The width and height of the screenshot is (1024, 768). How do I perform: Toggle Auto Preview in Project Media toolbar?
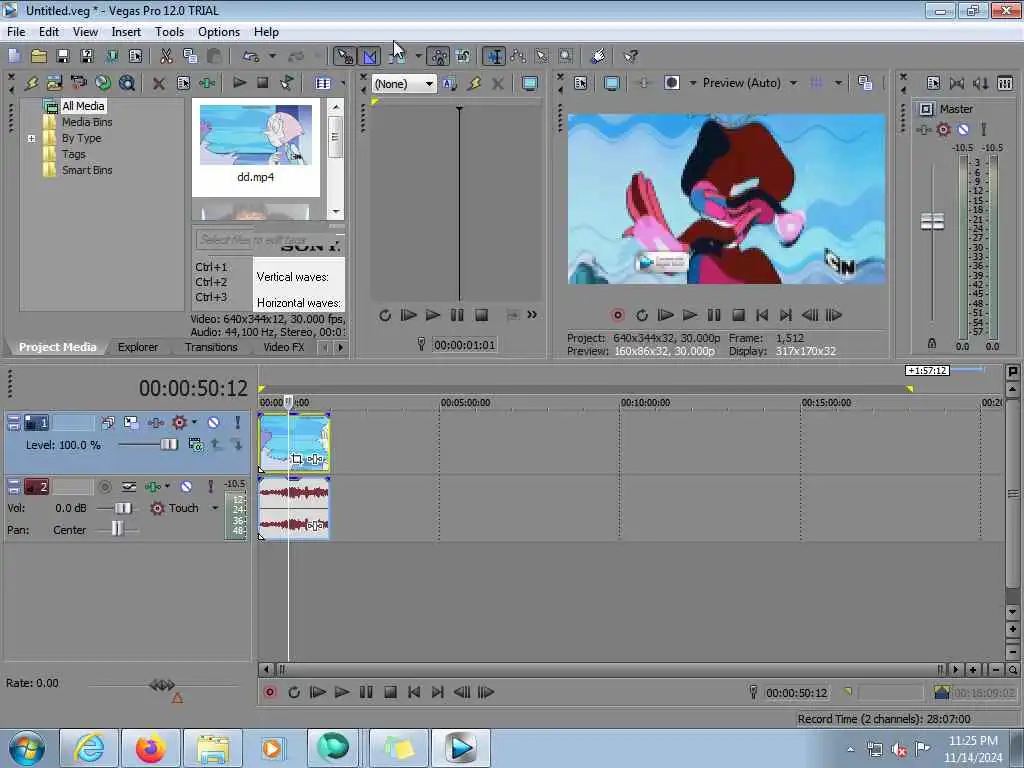pyautogui.click(x=287, y=83)
